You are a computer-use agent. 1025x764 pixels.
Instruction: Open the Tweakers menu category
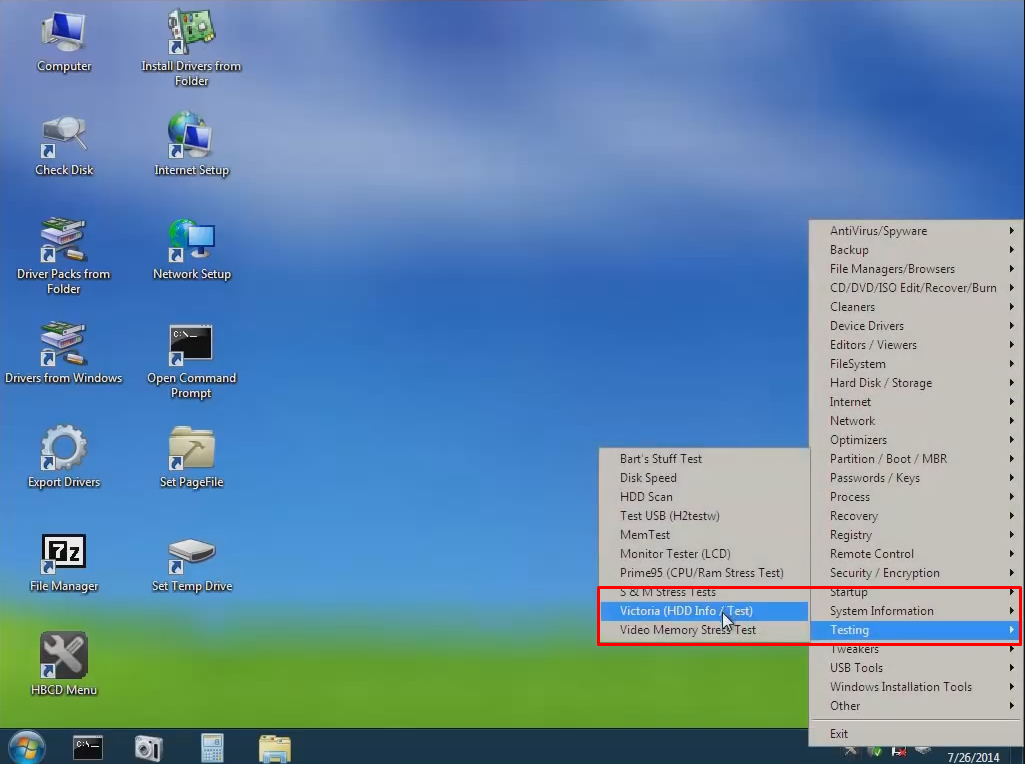click(x=915, y=648)
